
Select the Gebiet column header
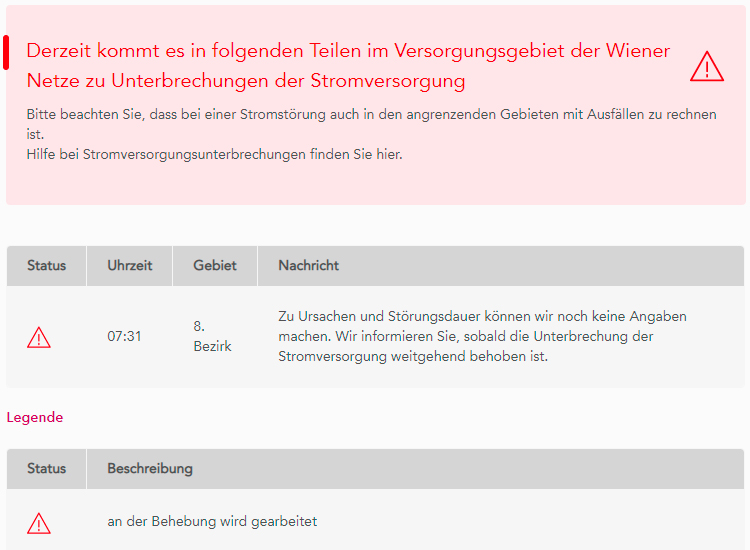(215, 265)
